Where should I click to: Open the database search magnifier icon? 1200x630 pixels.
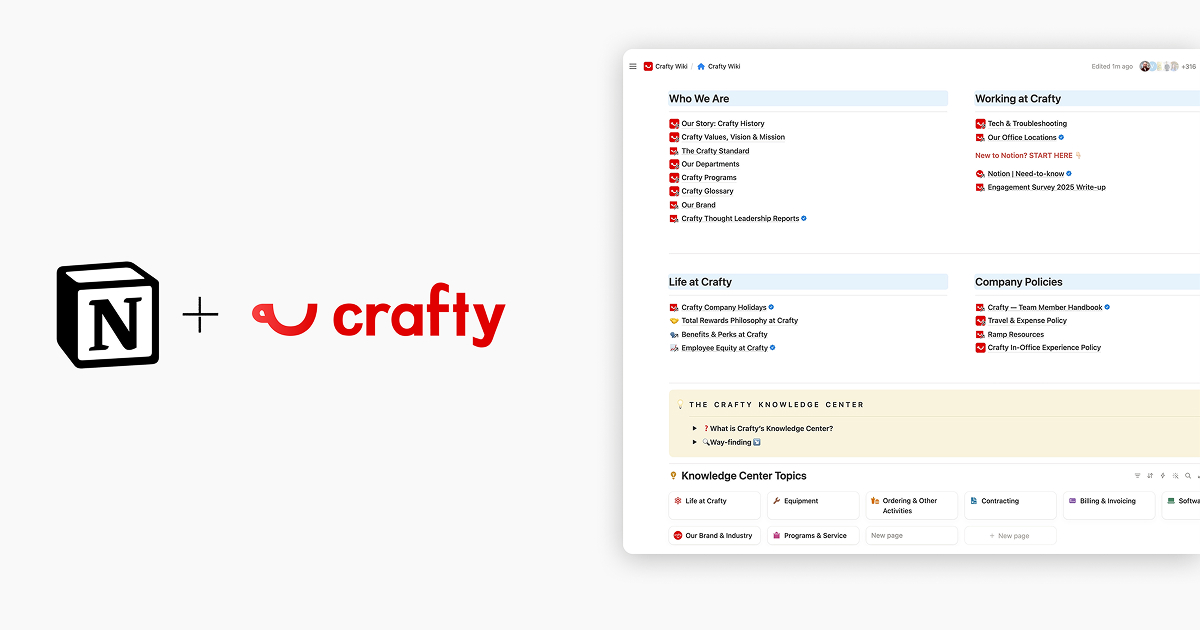[1188, 476]
